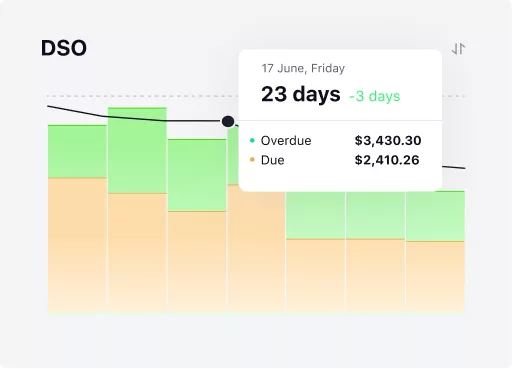Click the first bar's orange due segment
Image resolution: width=512 pixels, height=369 pixels.
point(77,245)
